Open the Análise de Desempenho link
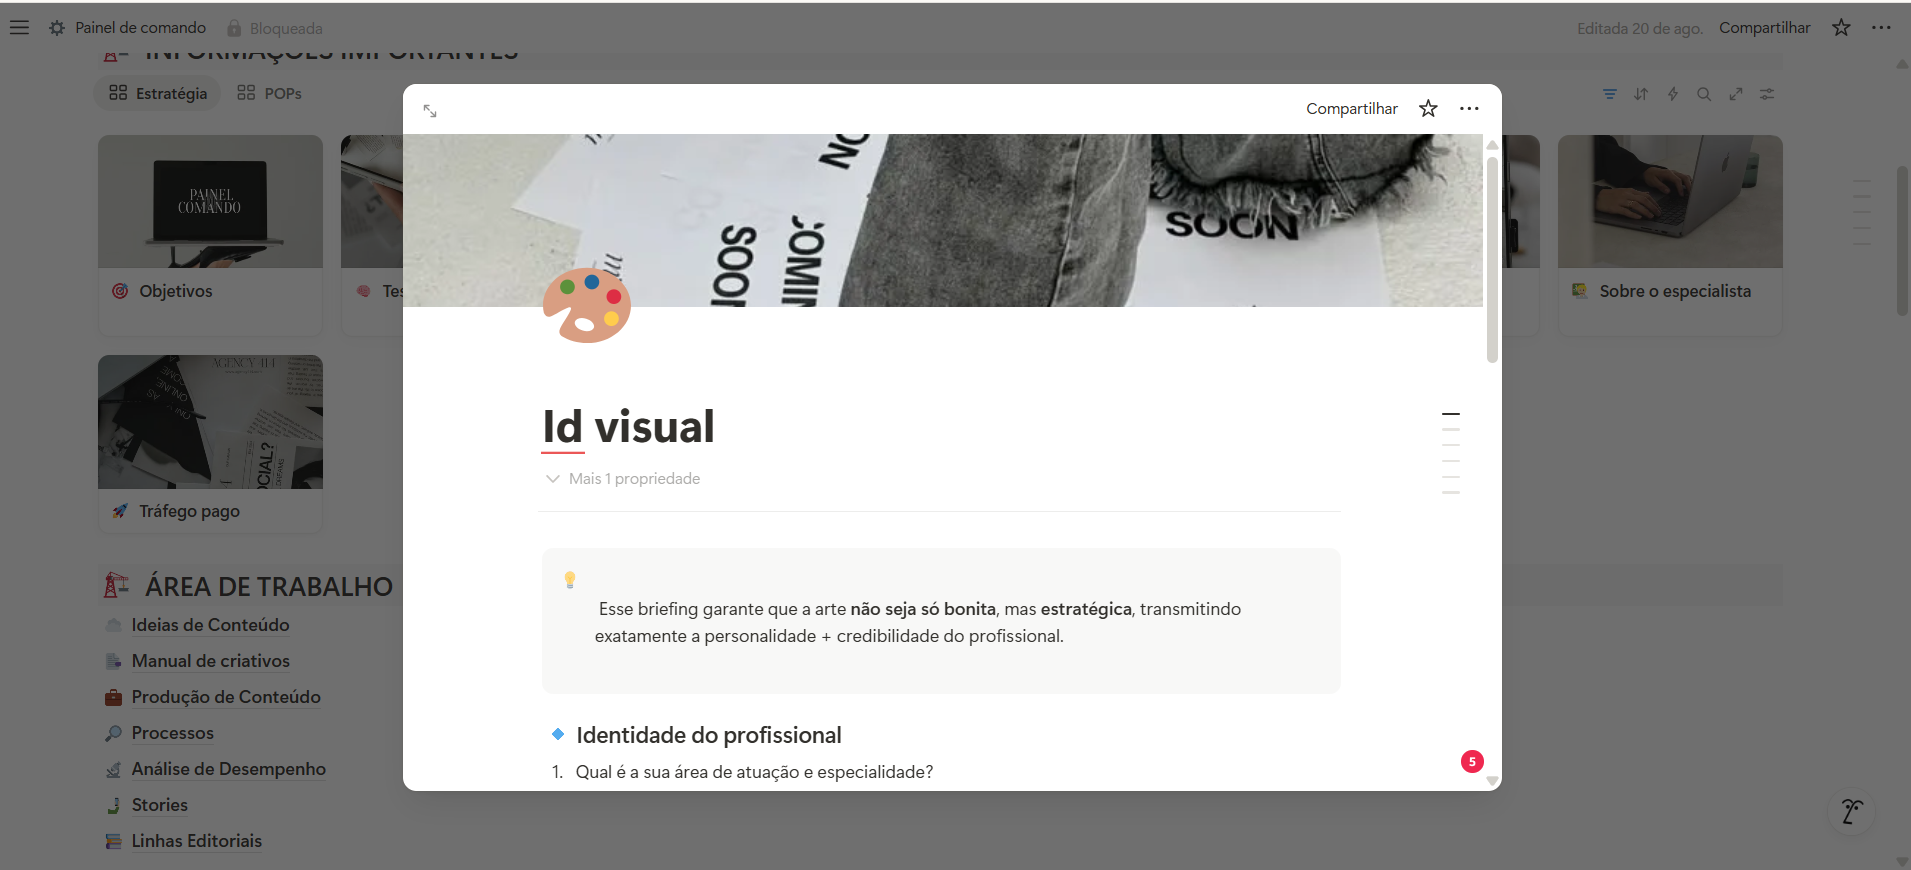Image resolution: width=1911 pixels, height=870 pixels. 228,769
